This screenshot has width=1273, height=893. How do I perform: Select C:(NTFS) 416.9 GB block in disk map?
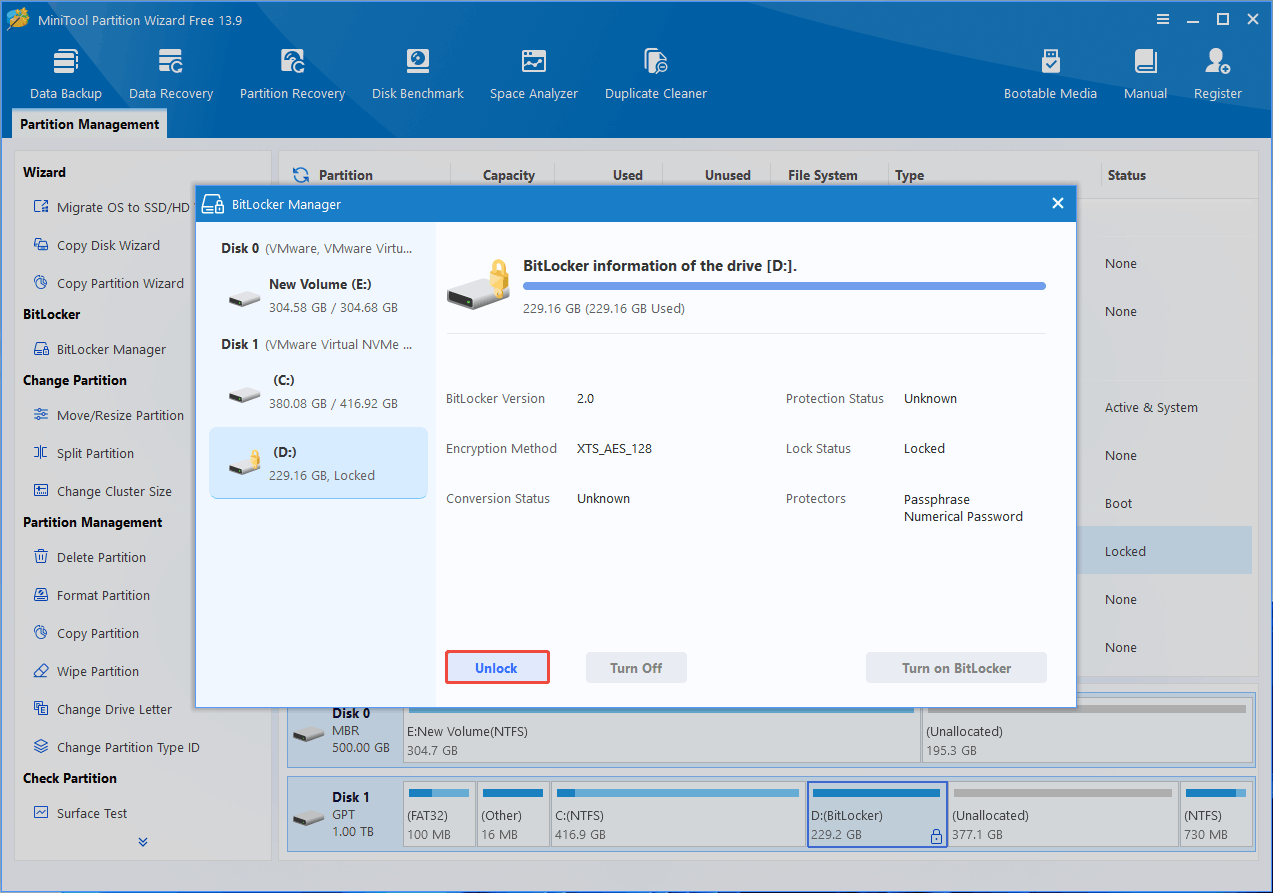pos(678,814)
